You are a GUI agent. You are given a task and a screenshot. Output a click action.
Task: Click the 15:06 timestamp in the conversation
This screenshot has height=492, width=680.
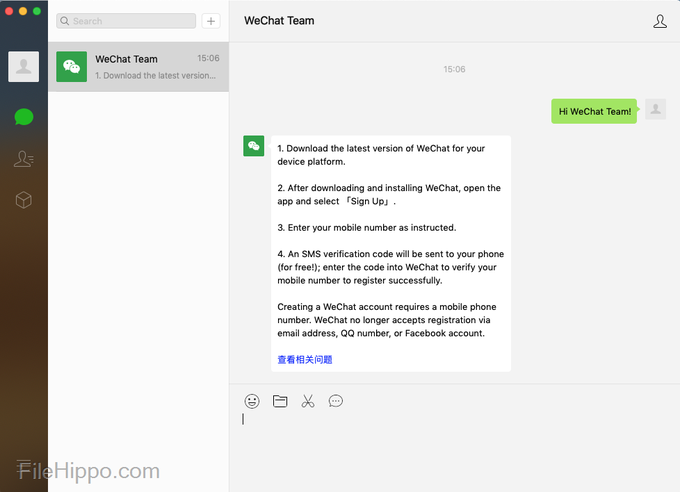(x=454, y=69)
